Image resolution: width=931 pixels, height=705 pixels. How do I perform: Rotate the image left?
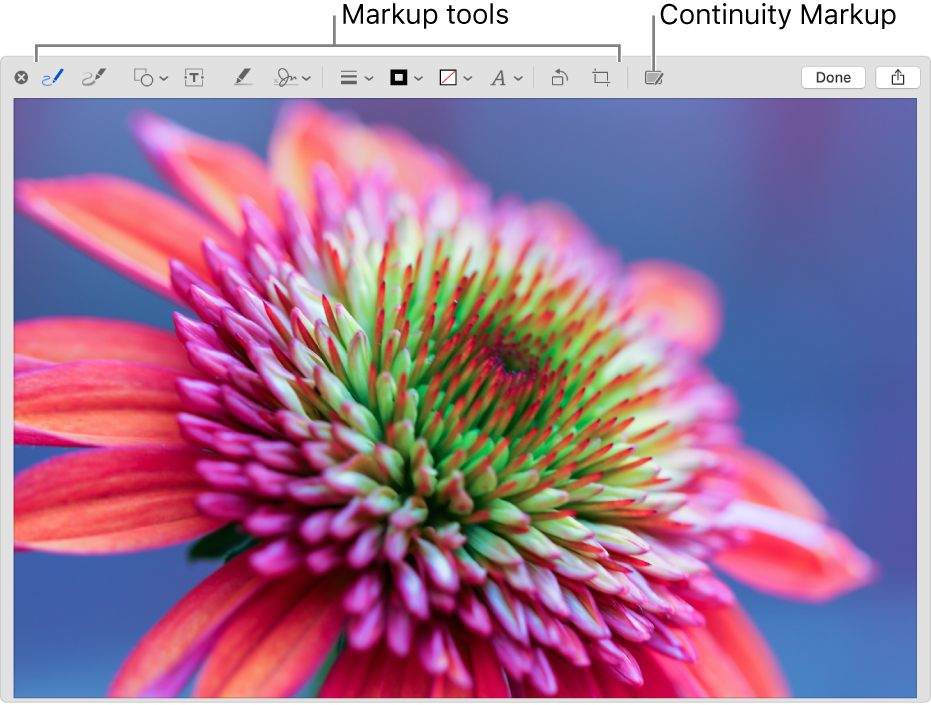pyautogui.click(x=560, y=77)
